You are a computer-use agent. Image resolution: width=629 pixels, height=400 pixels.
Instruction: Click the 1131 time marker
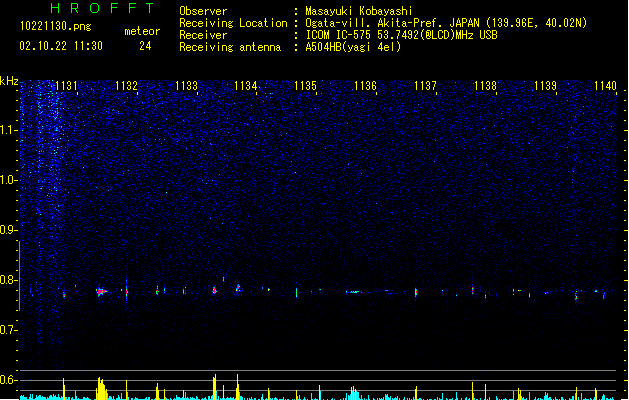pyautogui.click(x=66, y=86)
